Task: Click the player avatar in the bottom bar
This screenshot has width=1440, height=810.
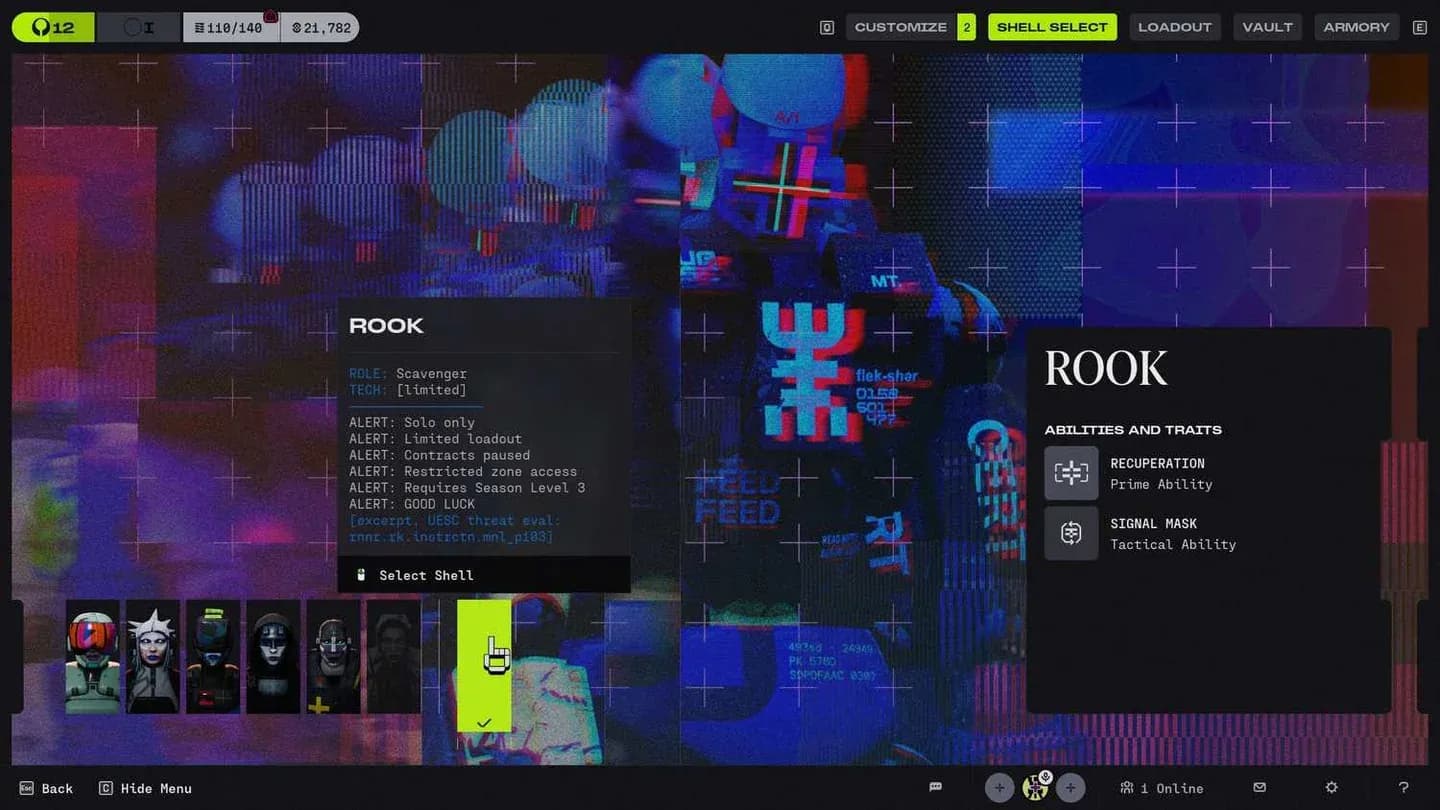Action: pos(1035,788)
